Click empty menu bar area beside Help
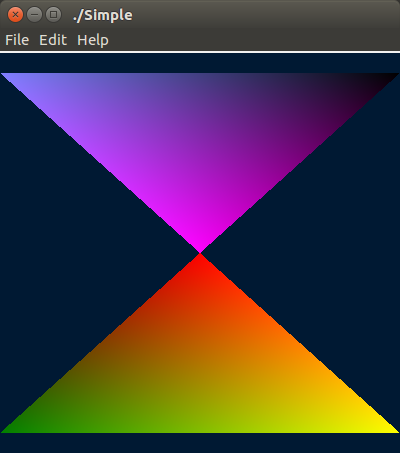The width and height of the screenshot is (400, 453). 253,40
